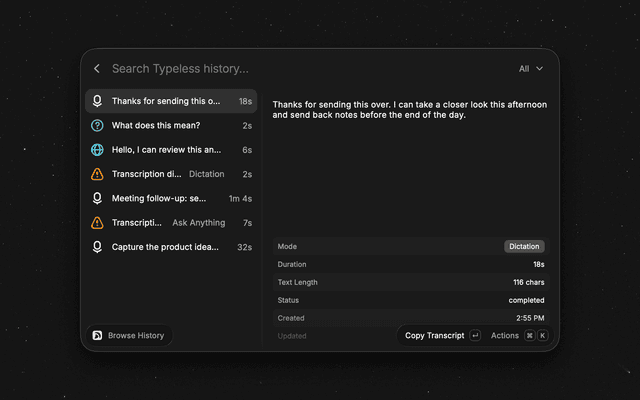Select the microphone icon beside Thanks for sending

[97, 101]
